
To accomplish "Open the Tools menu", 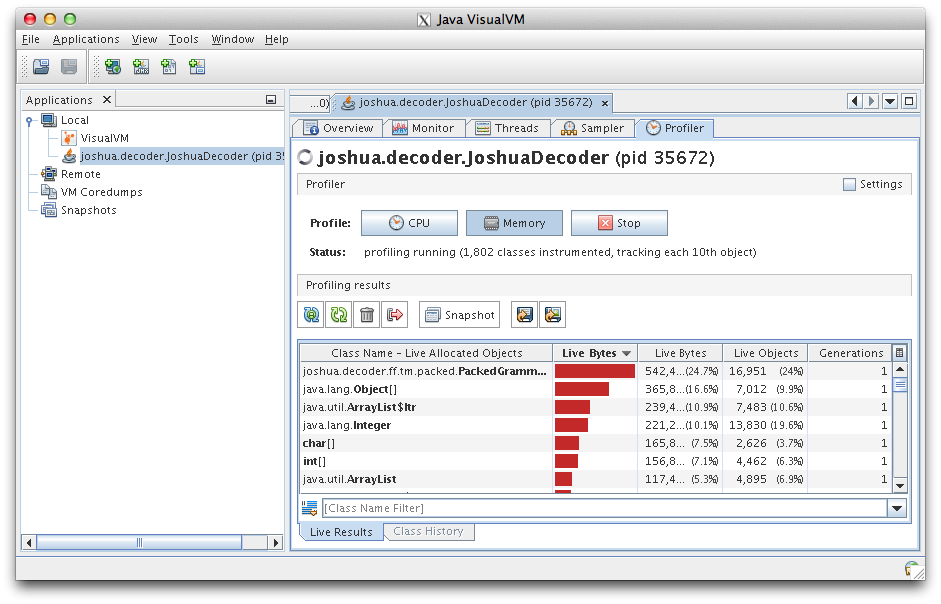I will (x=183, y=39).
